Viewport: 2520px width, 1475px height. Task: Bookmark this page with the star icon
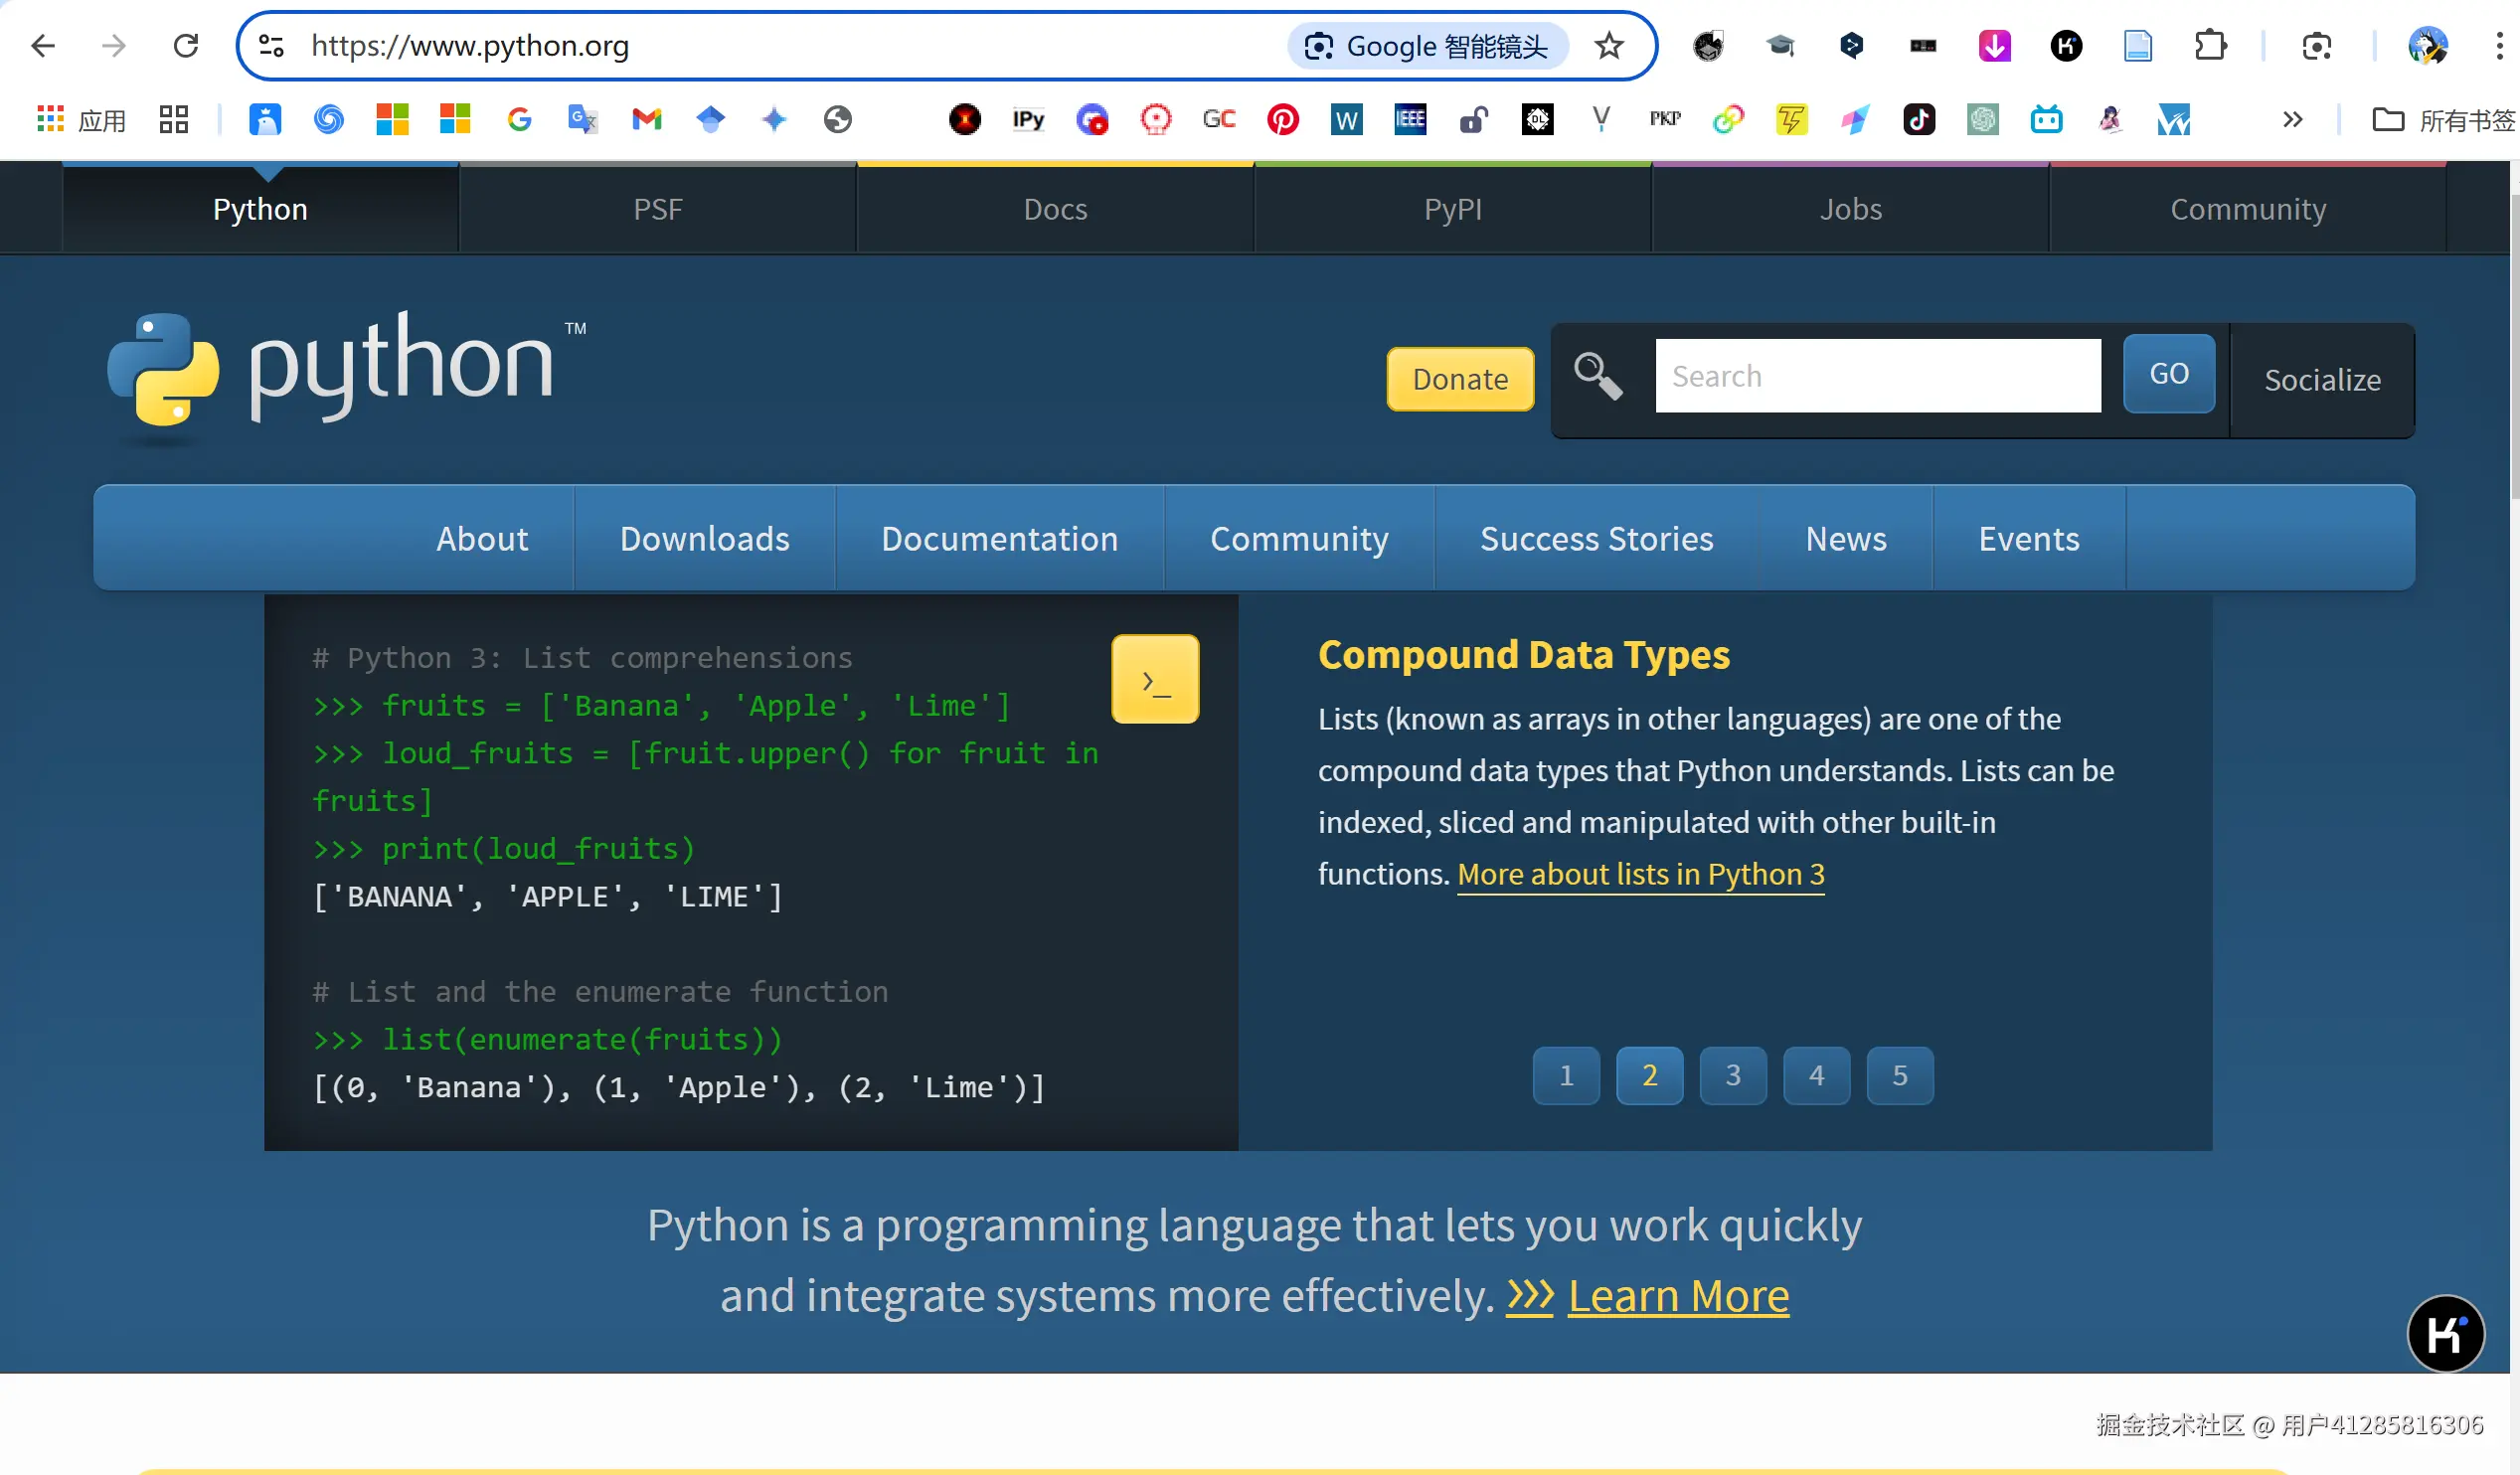point(1608,46)
